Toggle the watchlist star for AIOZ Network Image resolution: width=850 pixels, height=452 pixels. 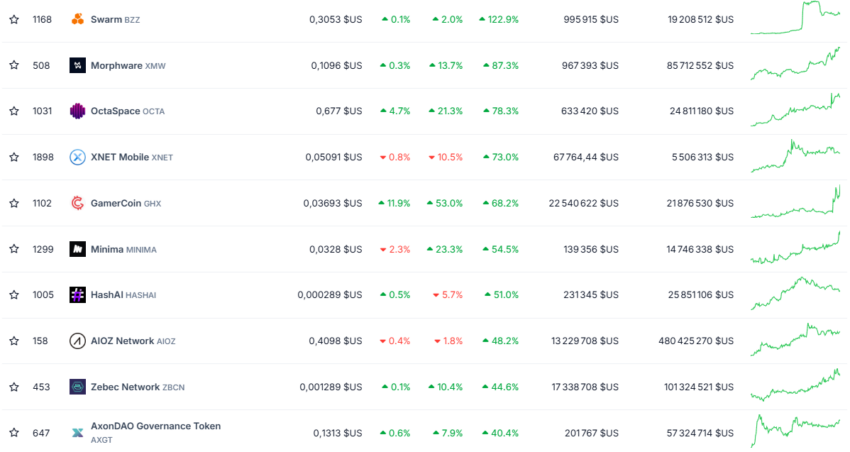point(14,341)
